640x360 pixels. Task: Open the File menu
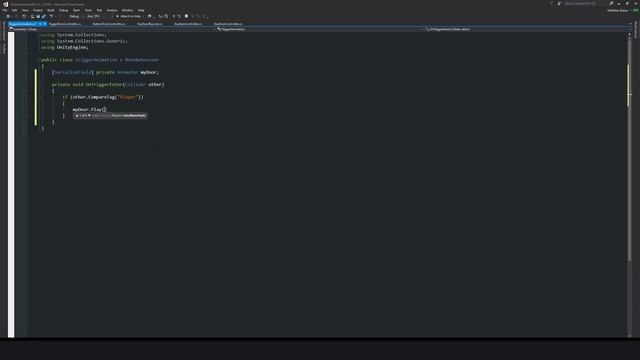(4, 10)
